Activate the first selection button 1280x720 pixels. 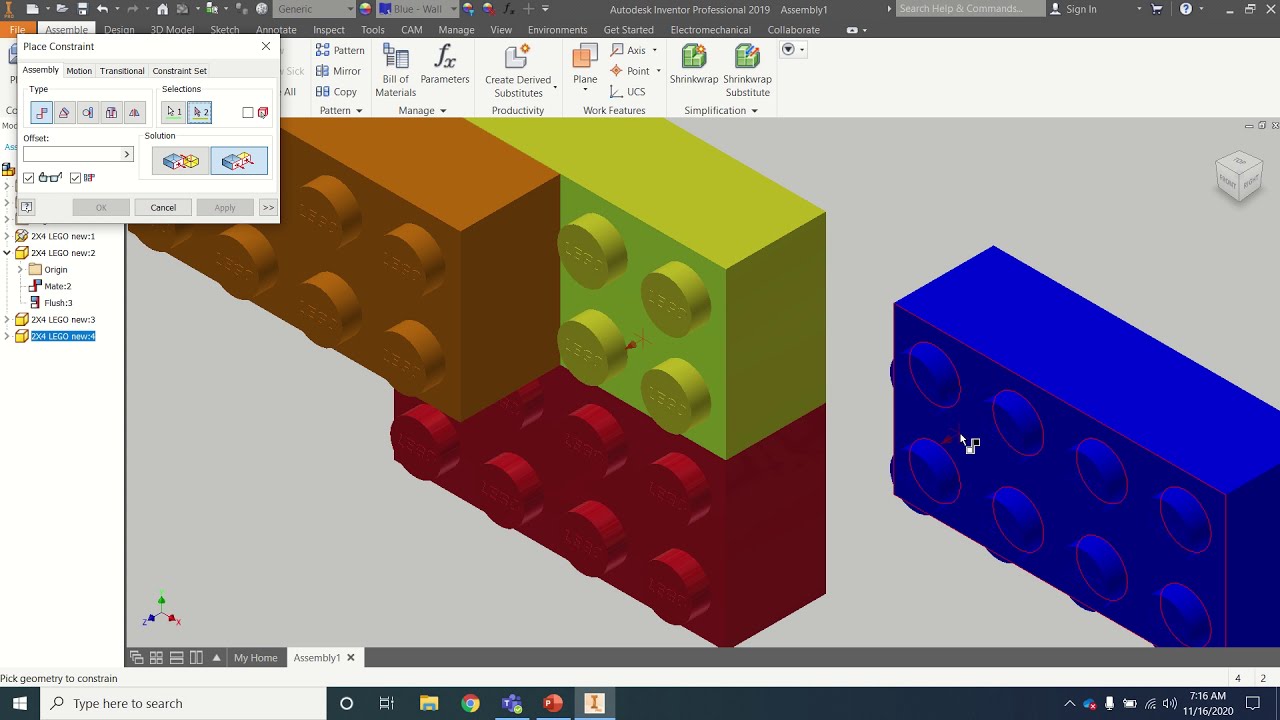[x=174, y=113]
